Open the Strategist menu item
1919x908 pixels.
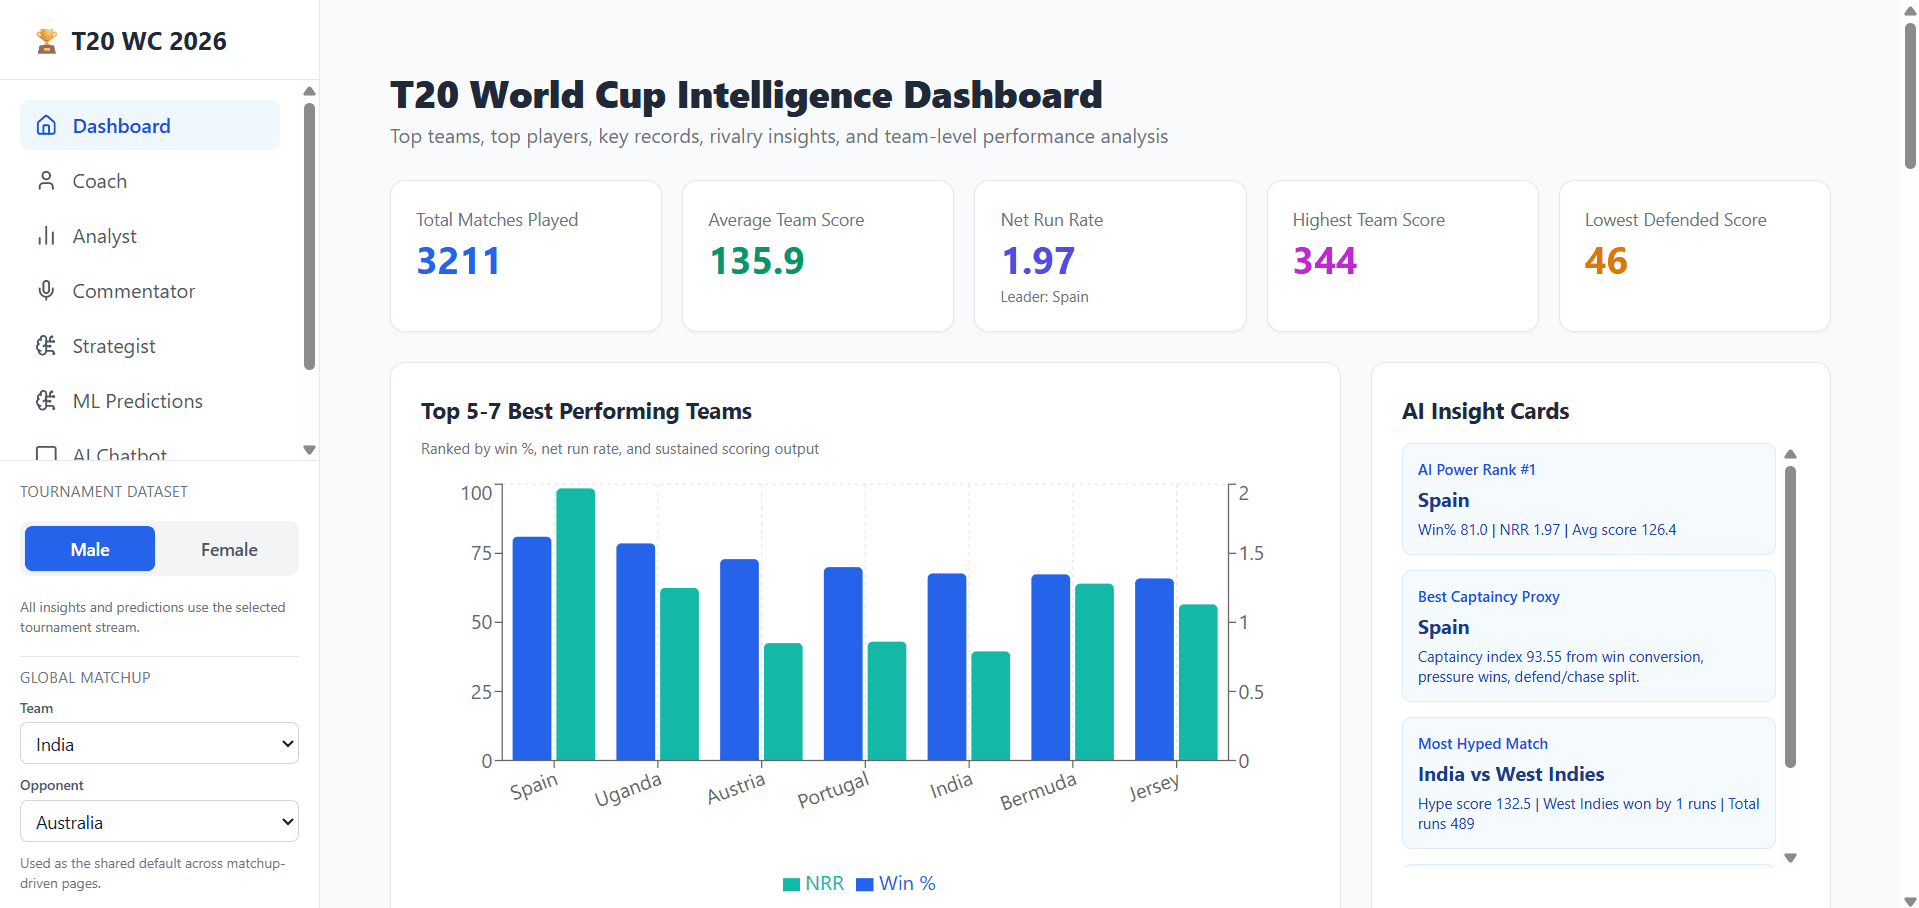click(x=114, y=345)
